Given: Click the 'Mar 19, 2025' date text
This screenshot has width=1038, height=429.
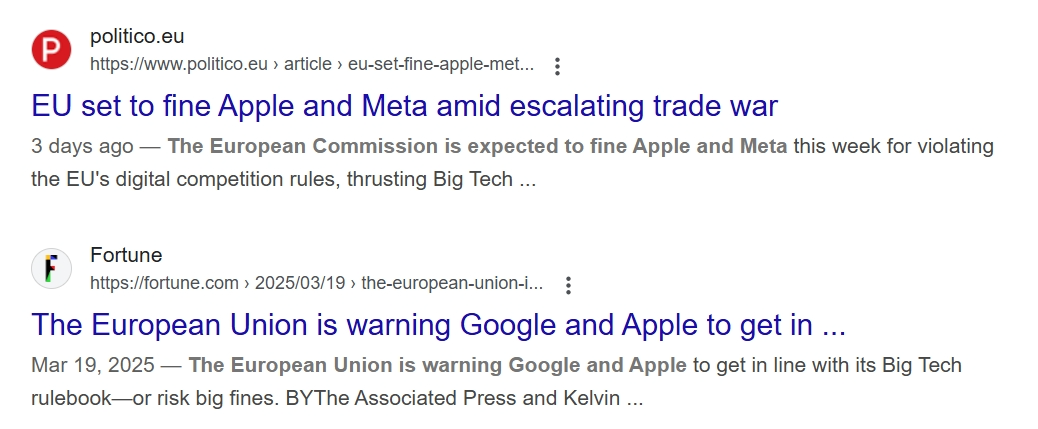Looking at the screenshot, I should click(x=93, y=365).
